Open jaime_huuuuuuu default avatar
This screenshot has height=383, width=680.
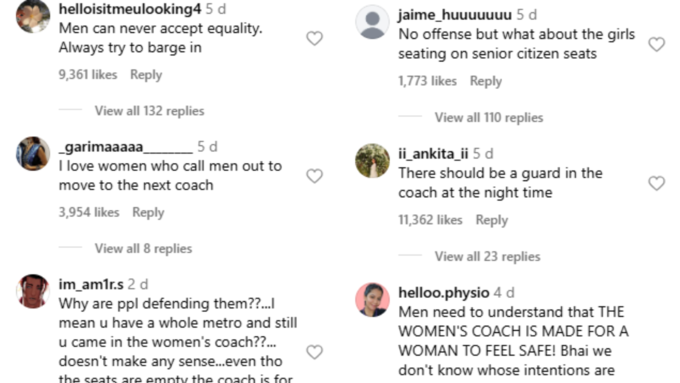coord(373,23)
